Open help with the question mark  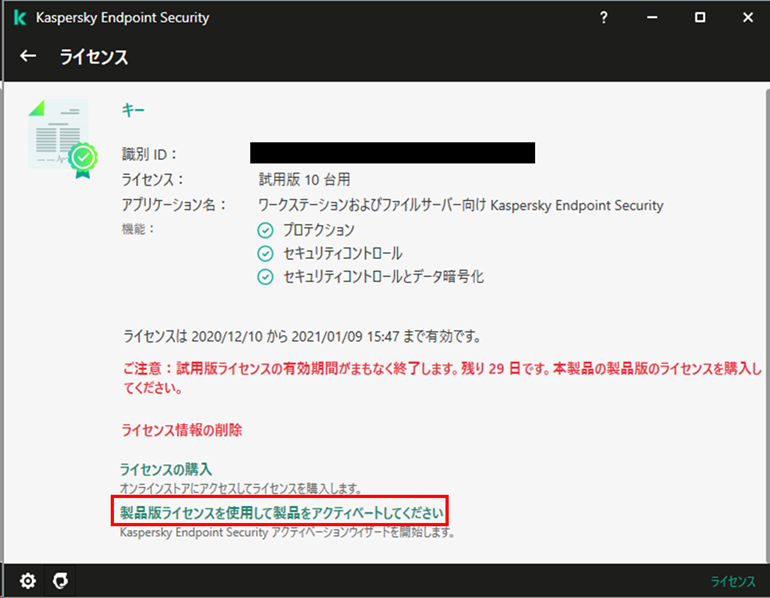coord(604,18)
